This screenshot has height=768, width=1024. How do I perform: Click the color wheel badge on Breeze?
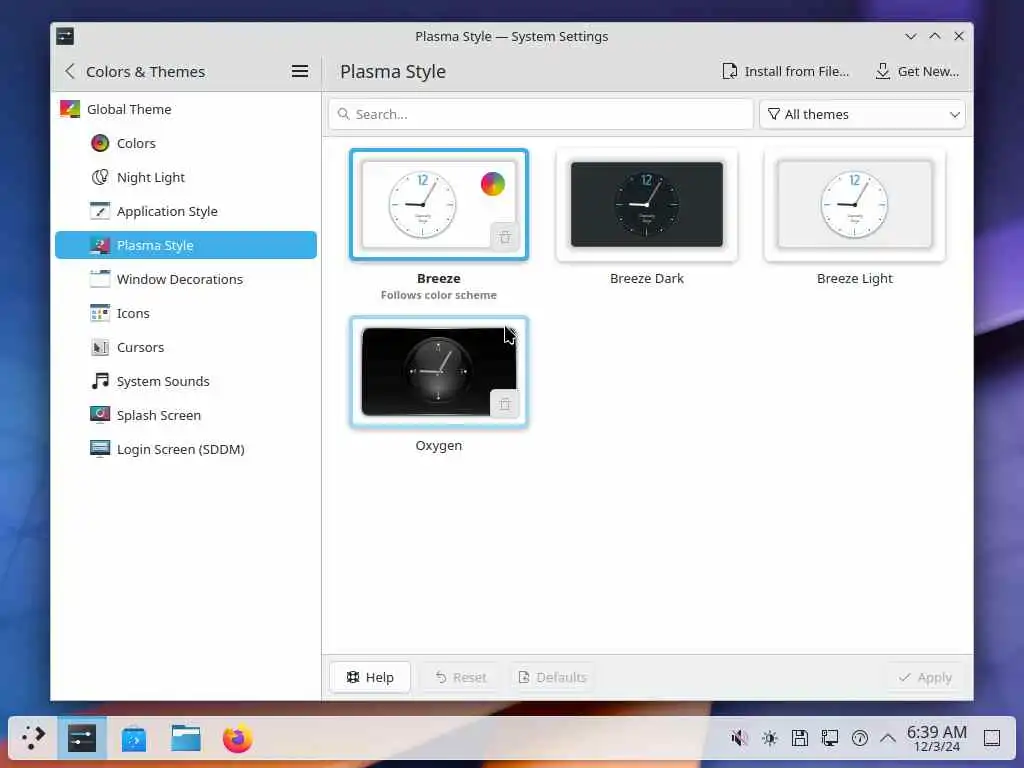coord(493,184)
